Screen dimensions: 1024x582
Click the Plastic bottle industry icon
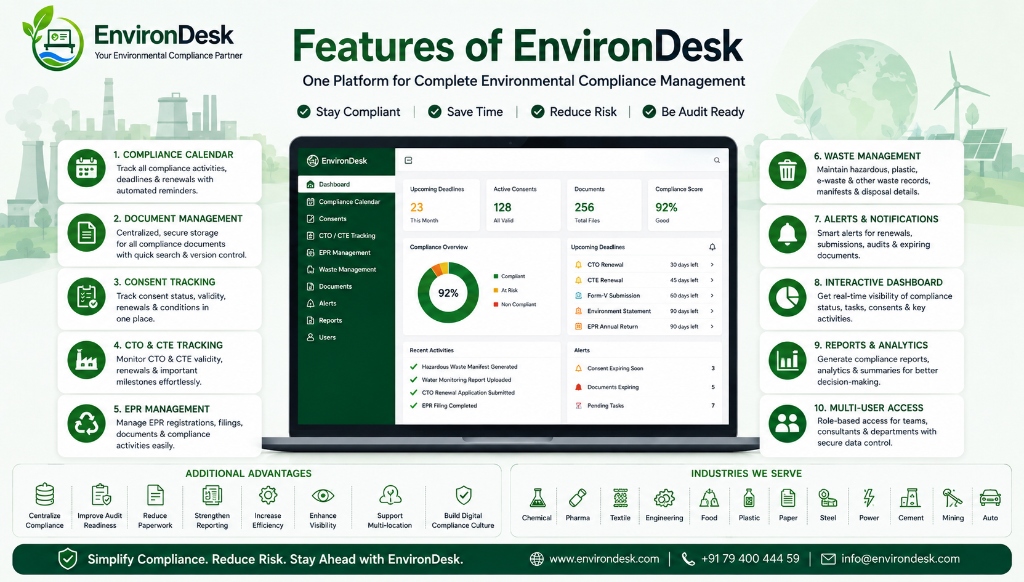tap(749, 498)
